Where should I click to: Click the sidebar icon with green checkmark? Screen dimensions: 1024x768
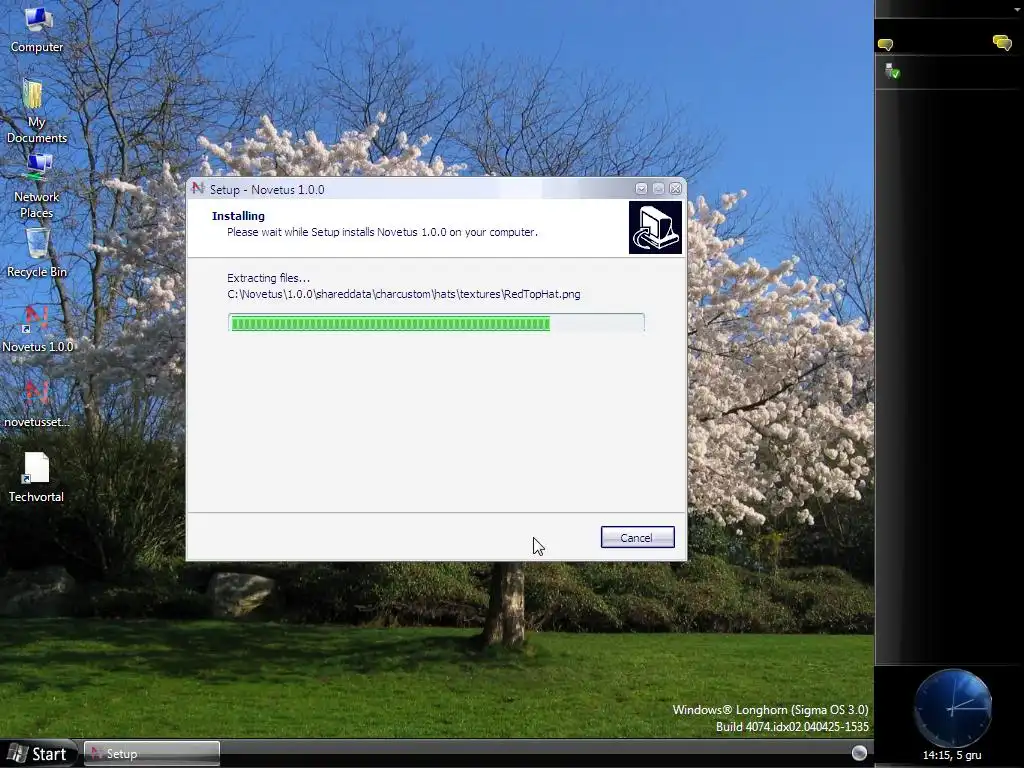[892, 71]
